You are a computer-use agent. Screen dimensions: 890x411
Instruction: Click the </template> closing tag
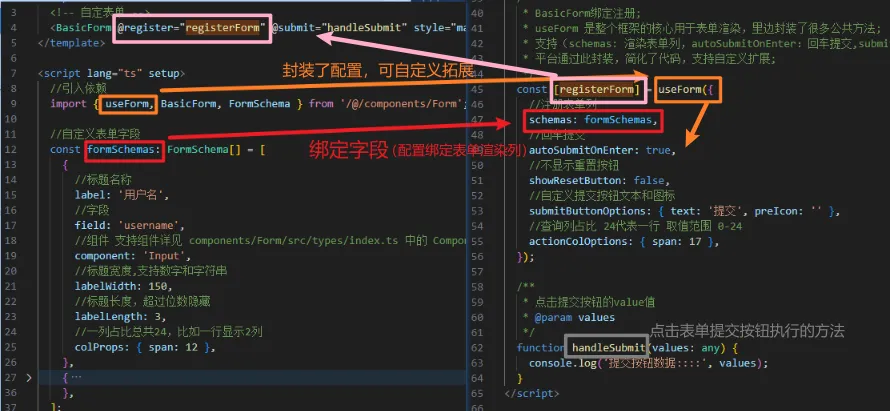71,43
